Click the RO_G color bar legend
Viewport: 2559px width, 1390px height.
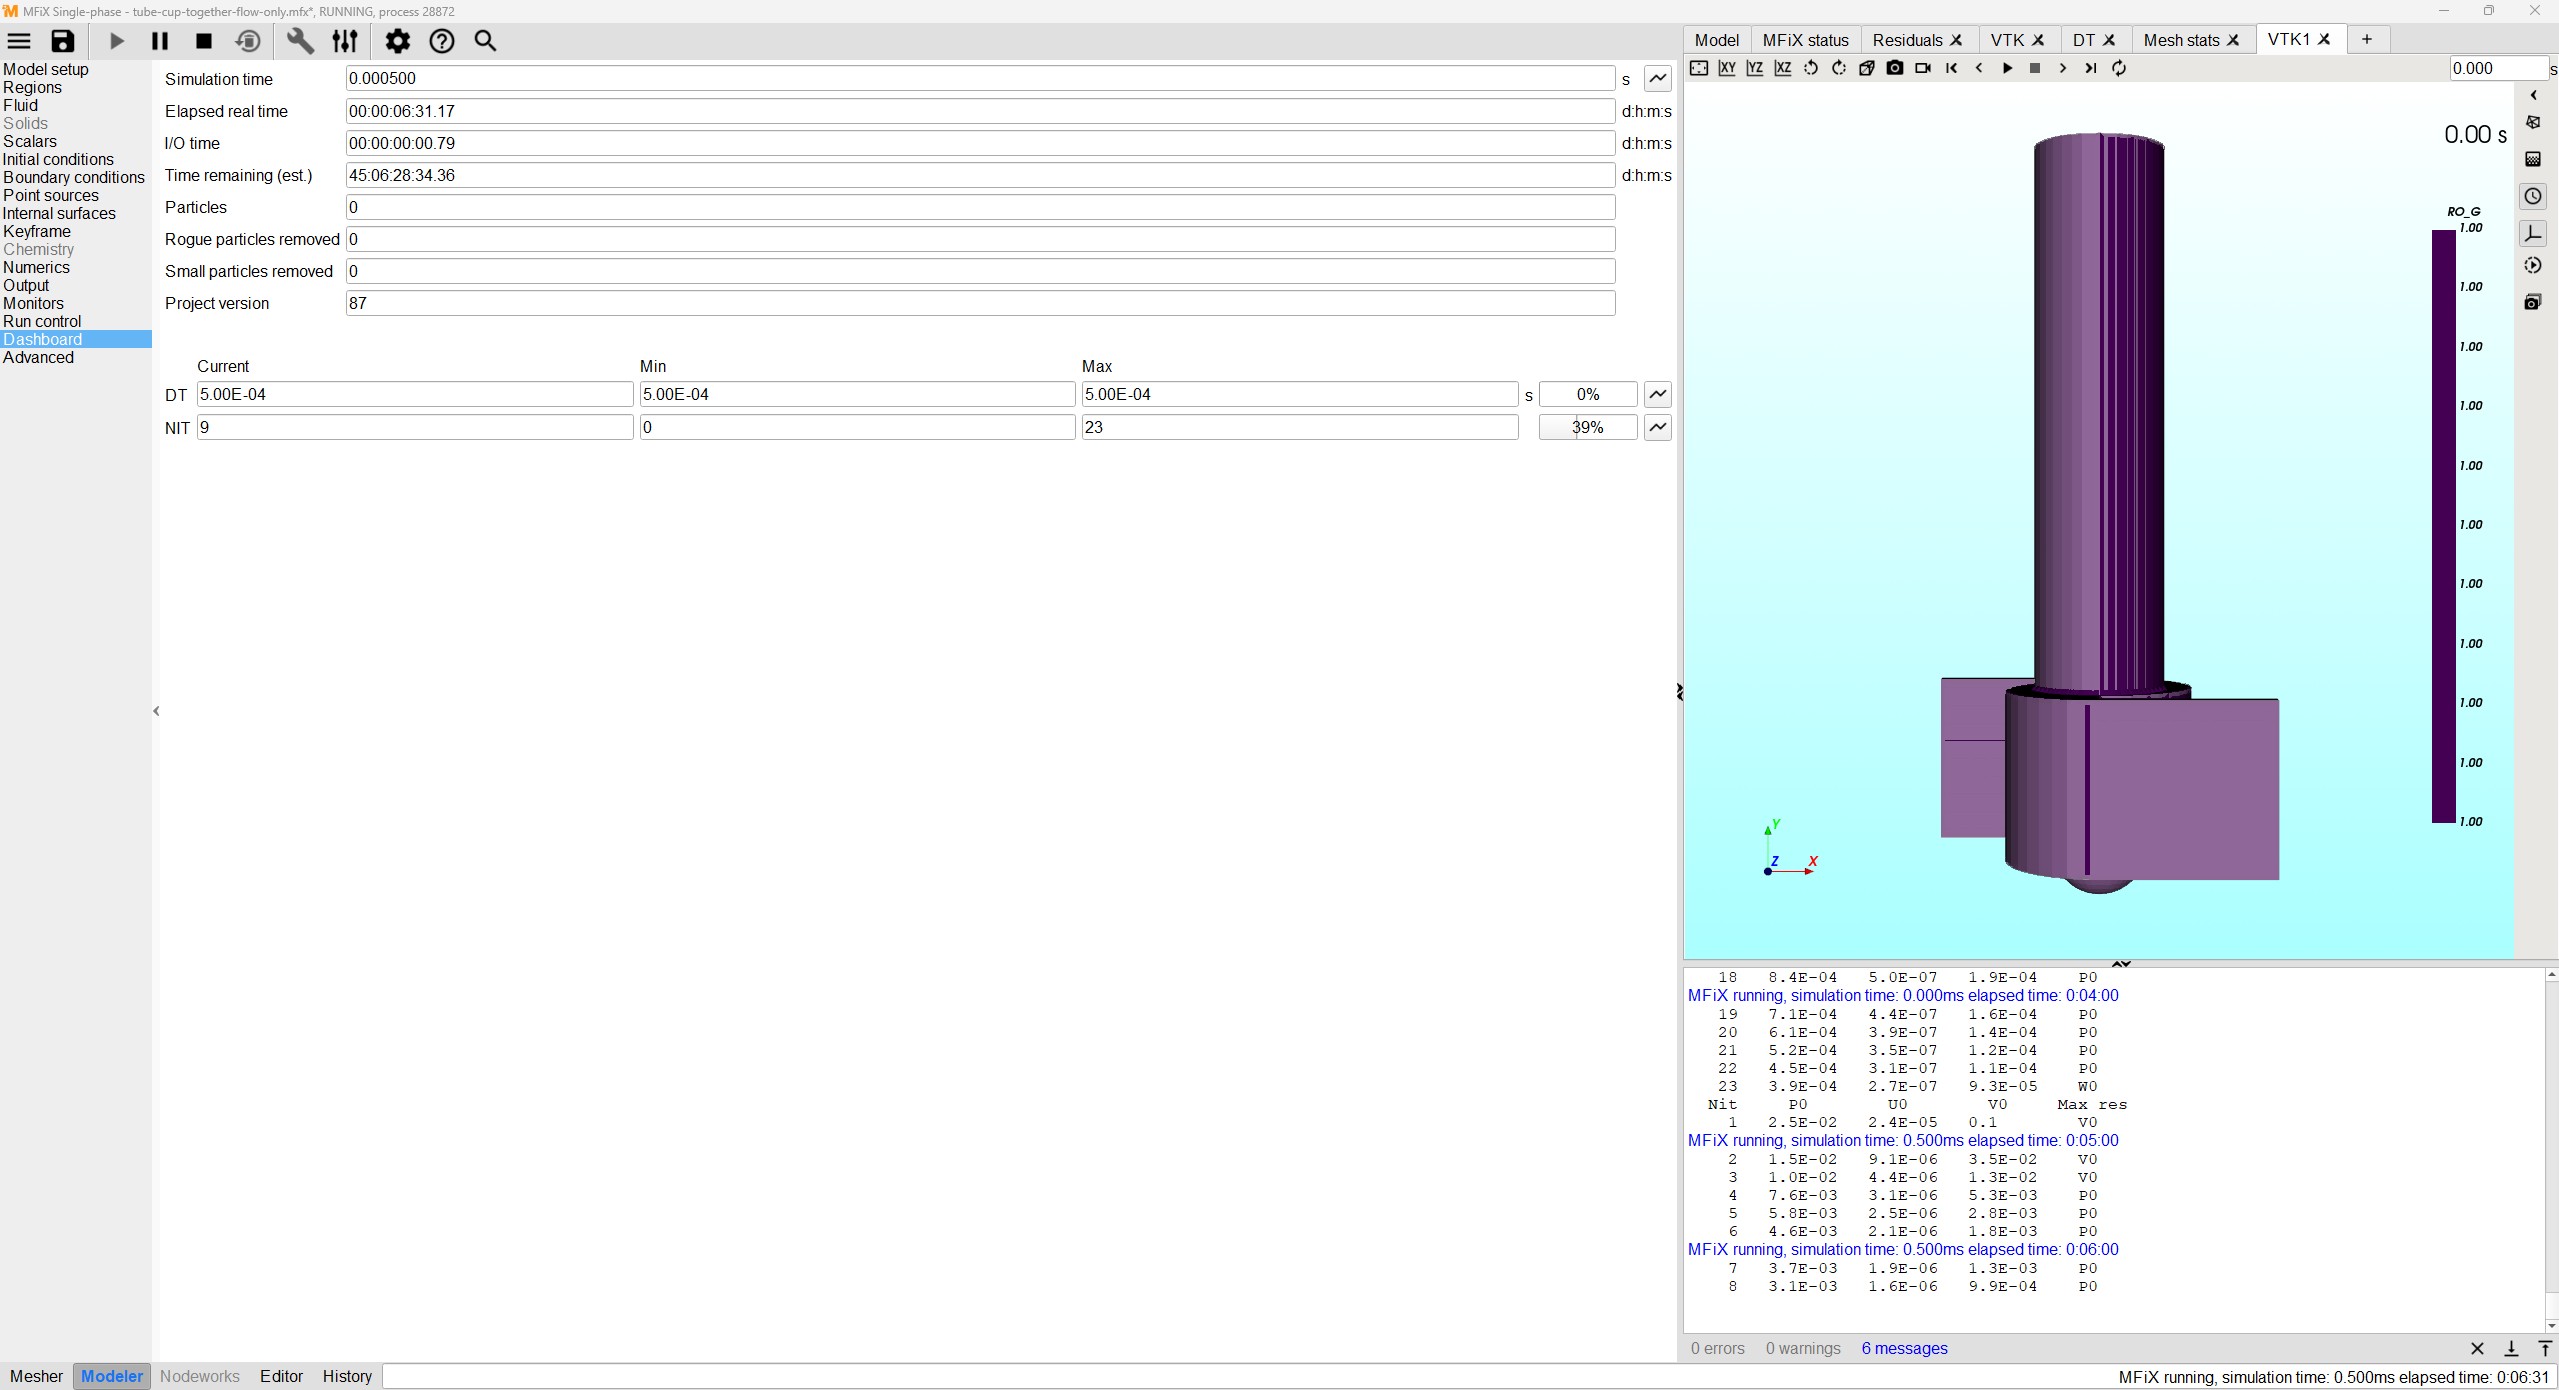2443,526
